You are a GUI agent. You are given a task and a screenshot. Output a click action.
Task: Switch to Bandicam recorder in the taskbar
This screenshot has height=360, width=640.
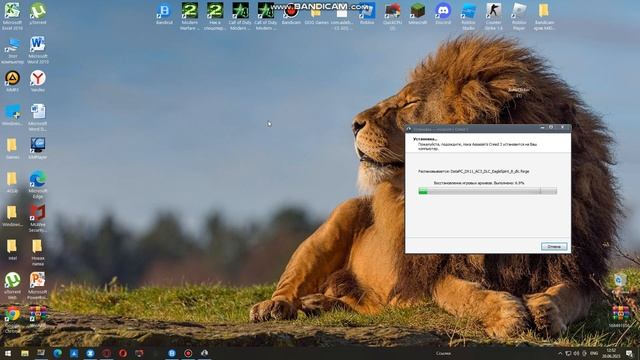tap(188, 353)
